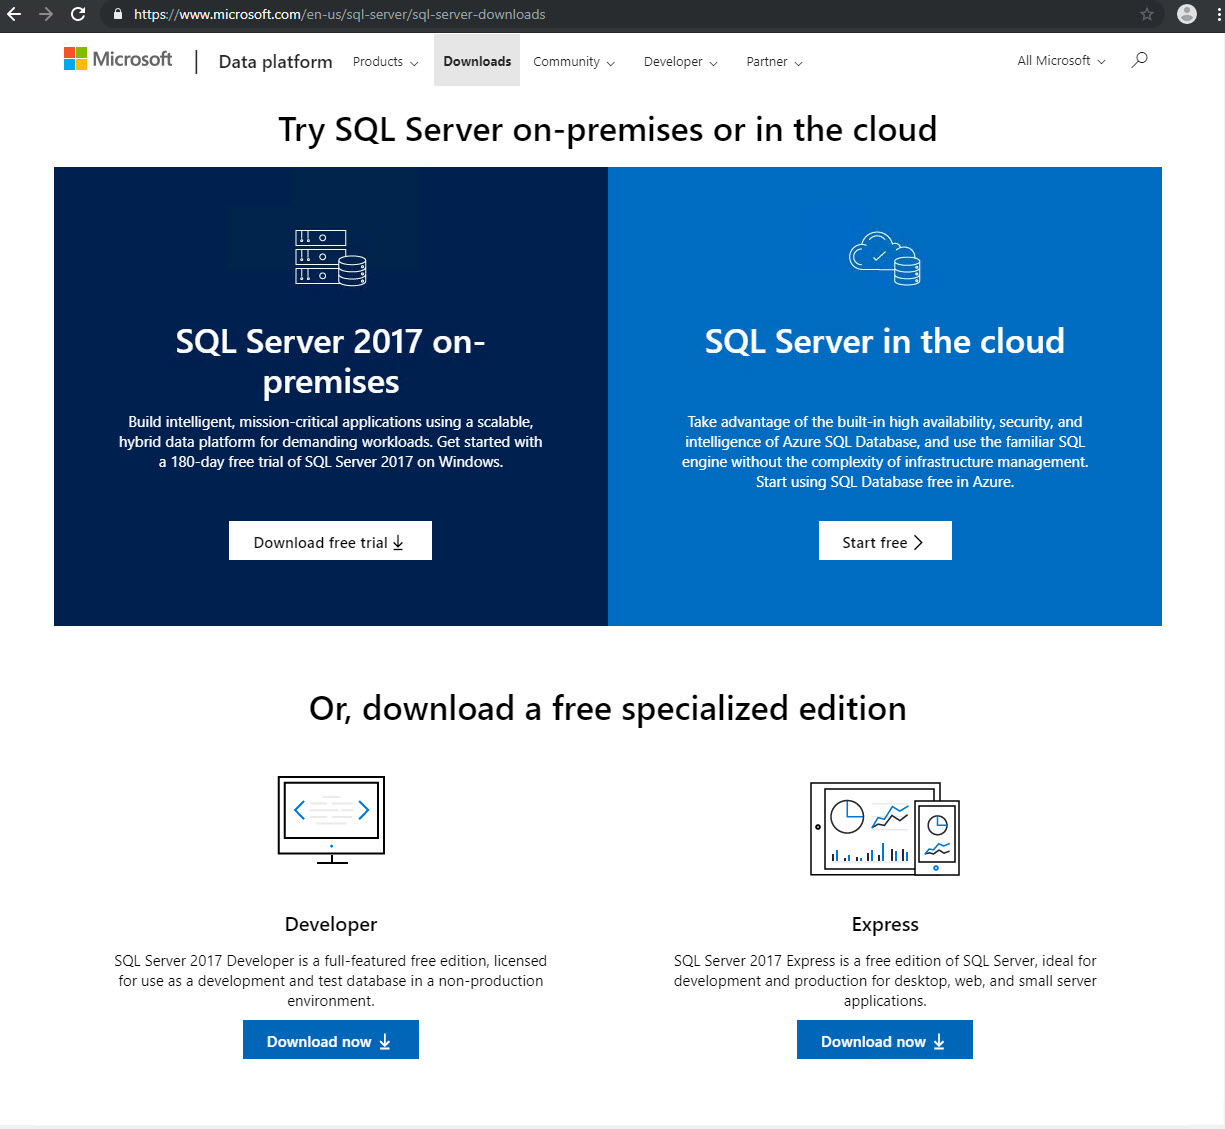The height and width of the screenshot is (1129, 1225).
Task: Download now under Developer edition
Action: coord(331,1040)
